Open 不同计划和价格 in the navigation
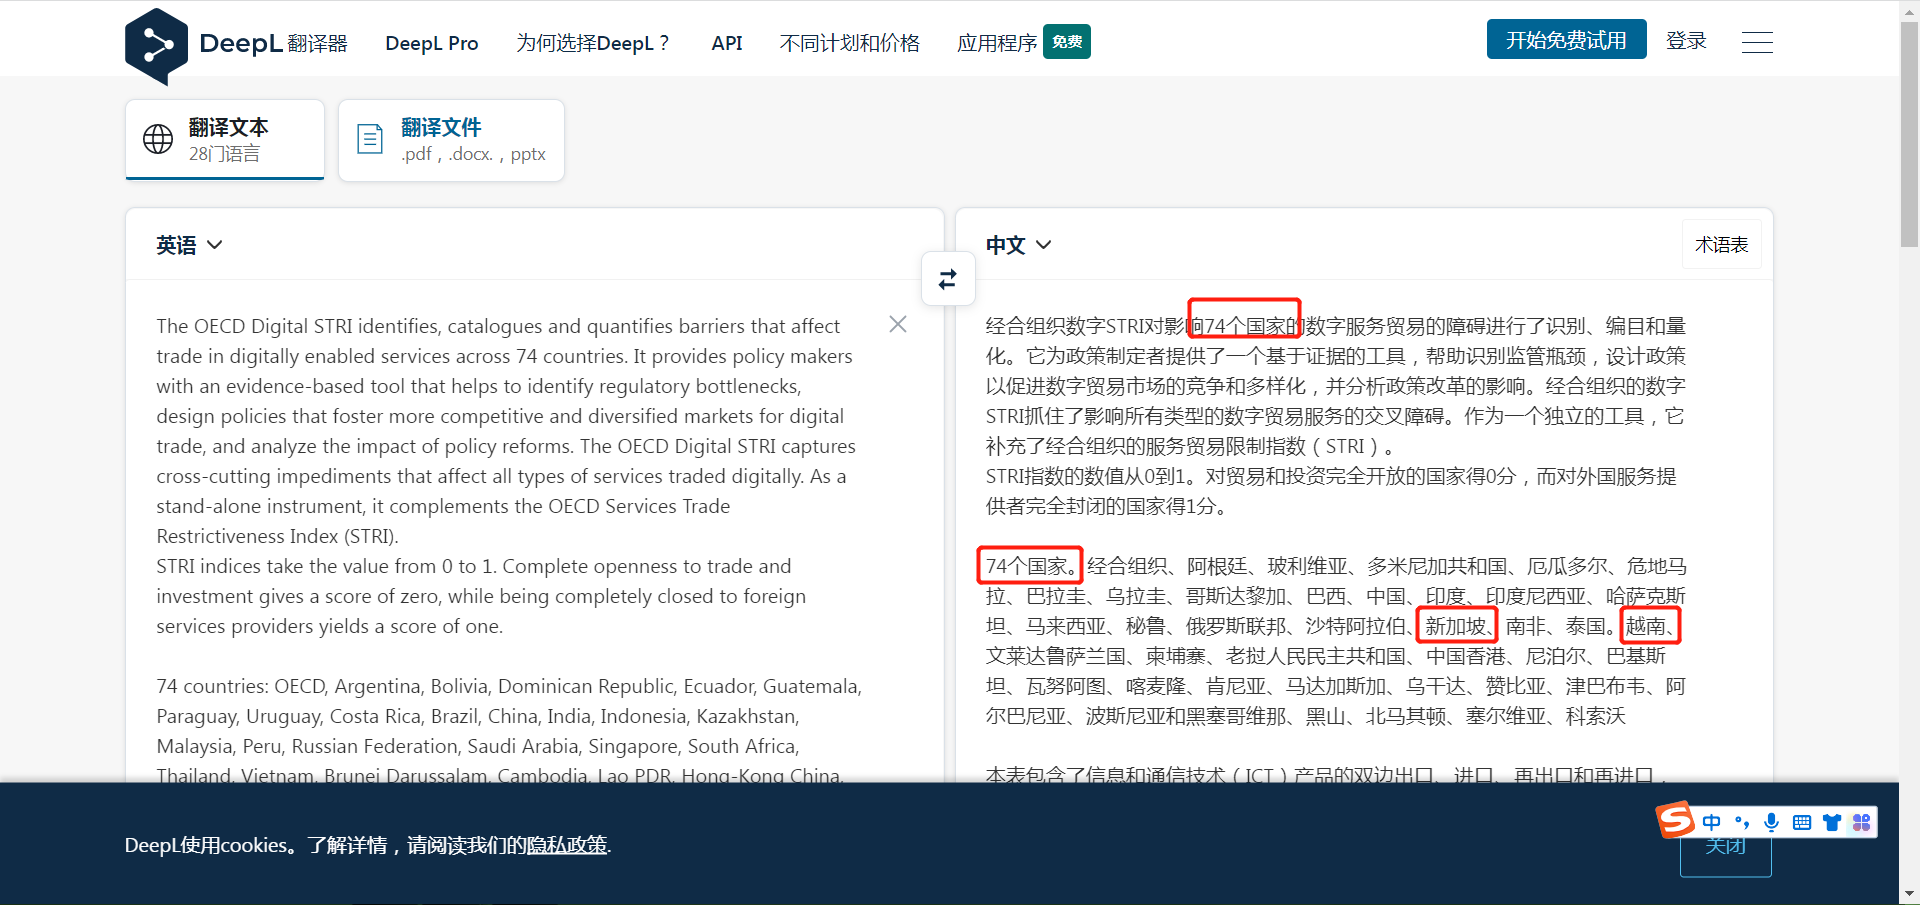1920x905 pixels. coord(850,43)
